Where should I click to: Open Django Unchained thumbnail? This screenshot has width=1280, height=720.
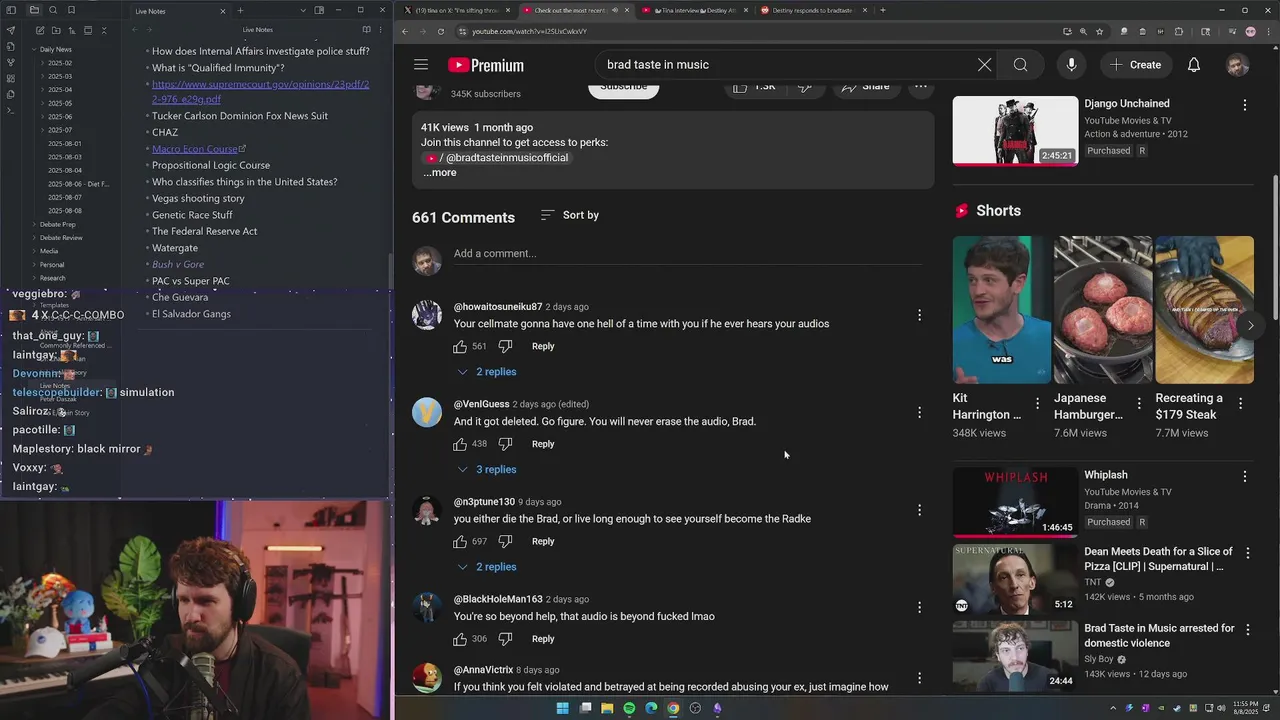(x=1015, y=130)
